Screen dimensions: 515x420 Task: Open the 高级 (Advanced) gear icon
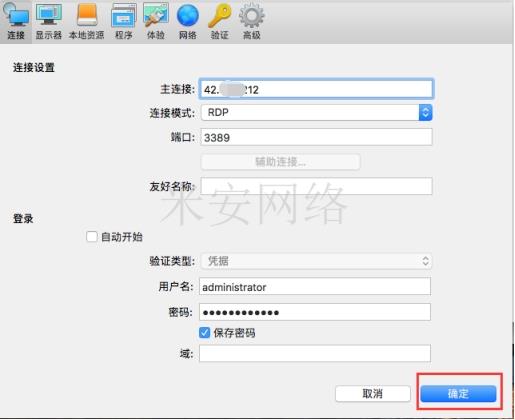pos(252,21)
